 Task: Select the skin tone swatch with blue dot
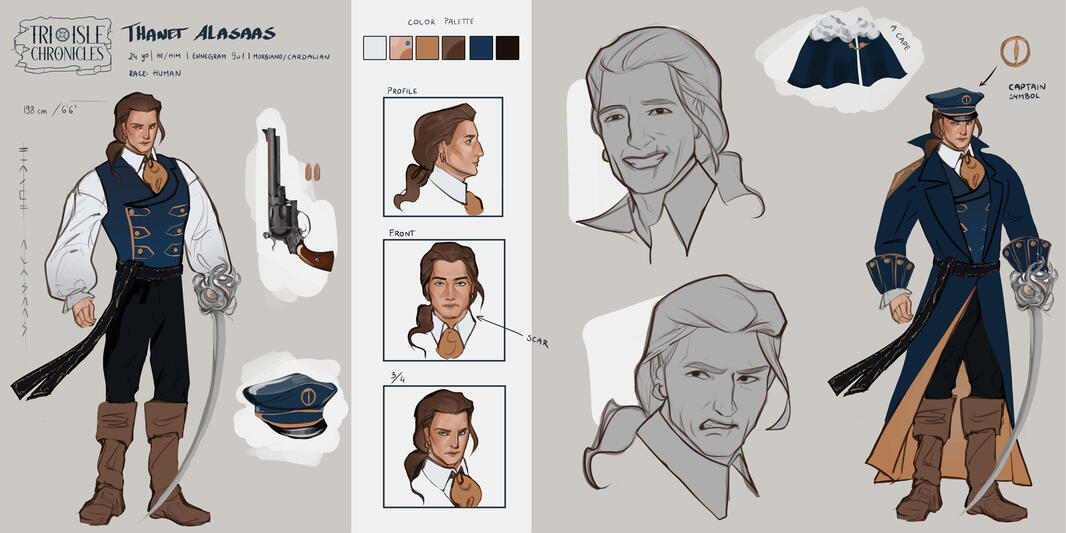click(x=401, y=48)
